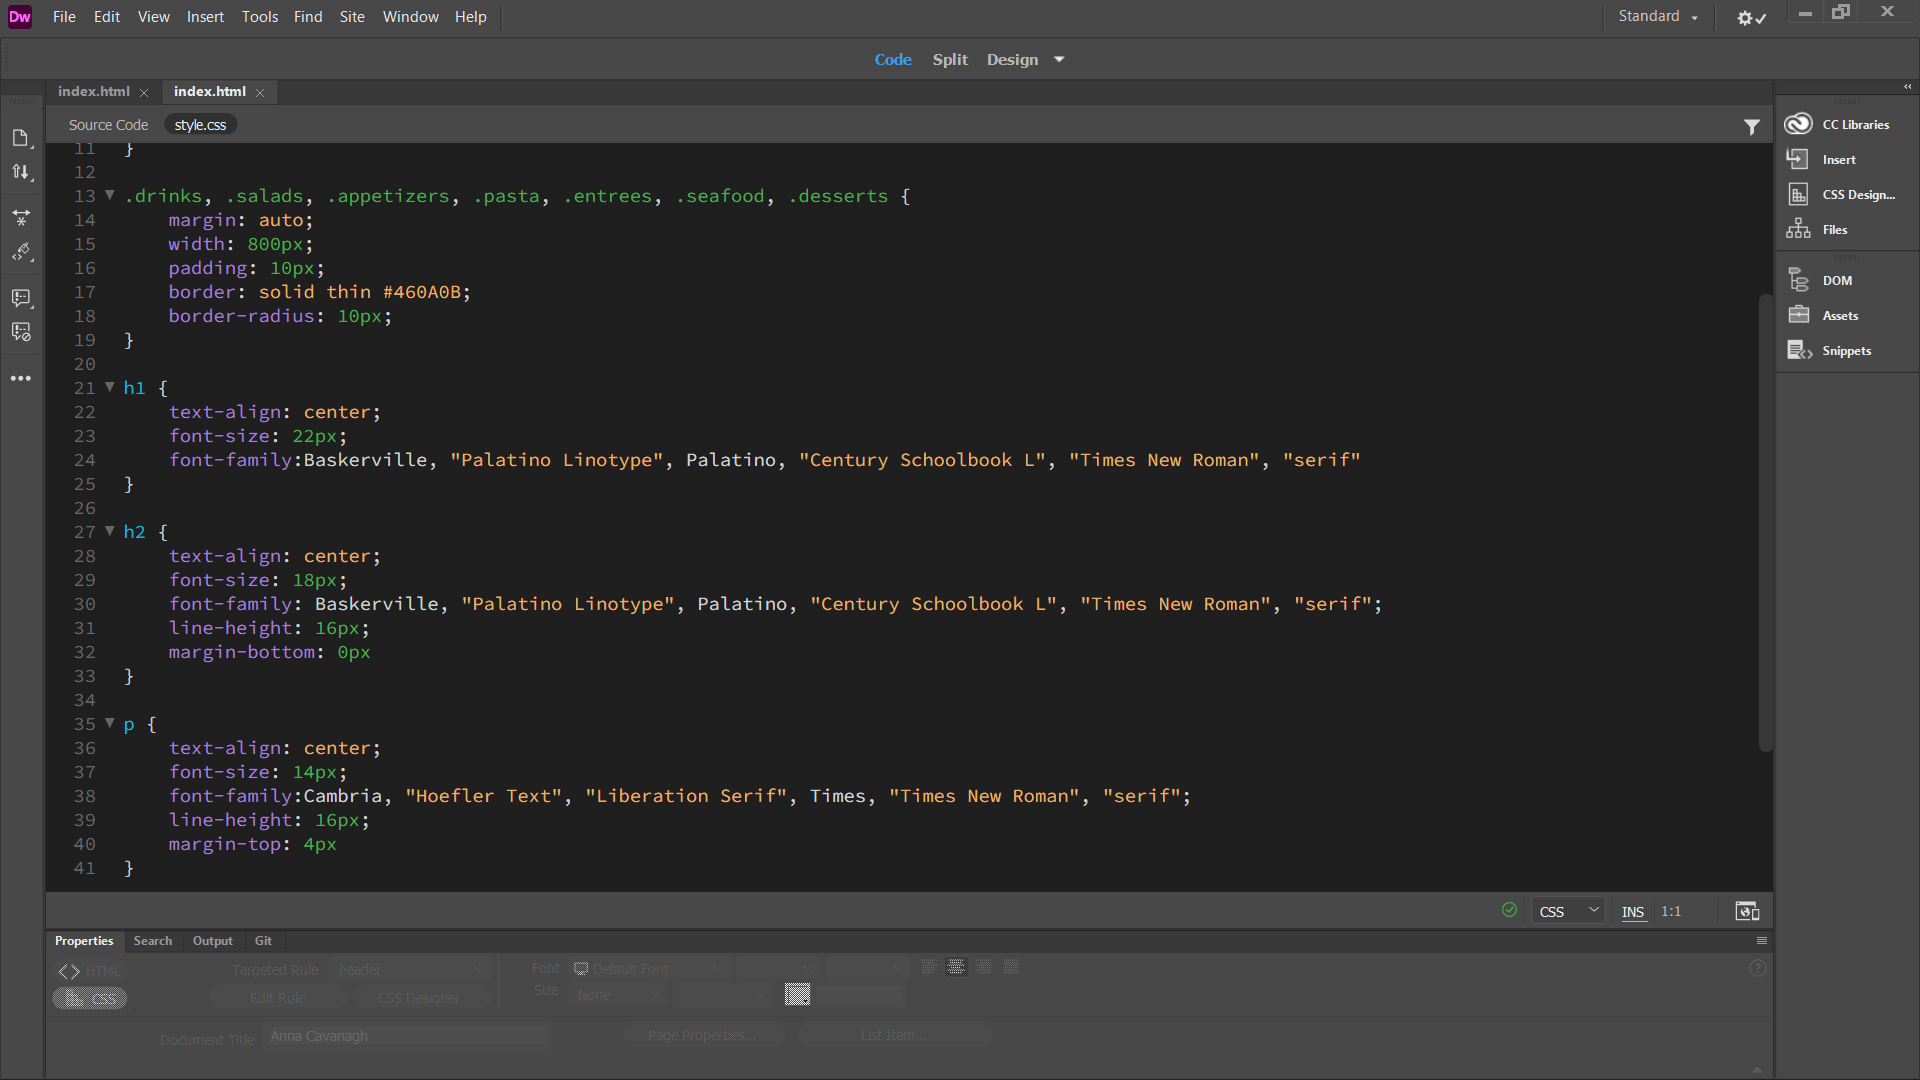Click the Format Source Code icon
This screenshot has width=1920, height=1080.
coord(21,252)
